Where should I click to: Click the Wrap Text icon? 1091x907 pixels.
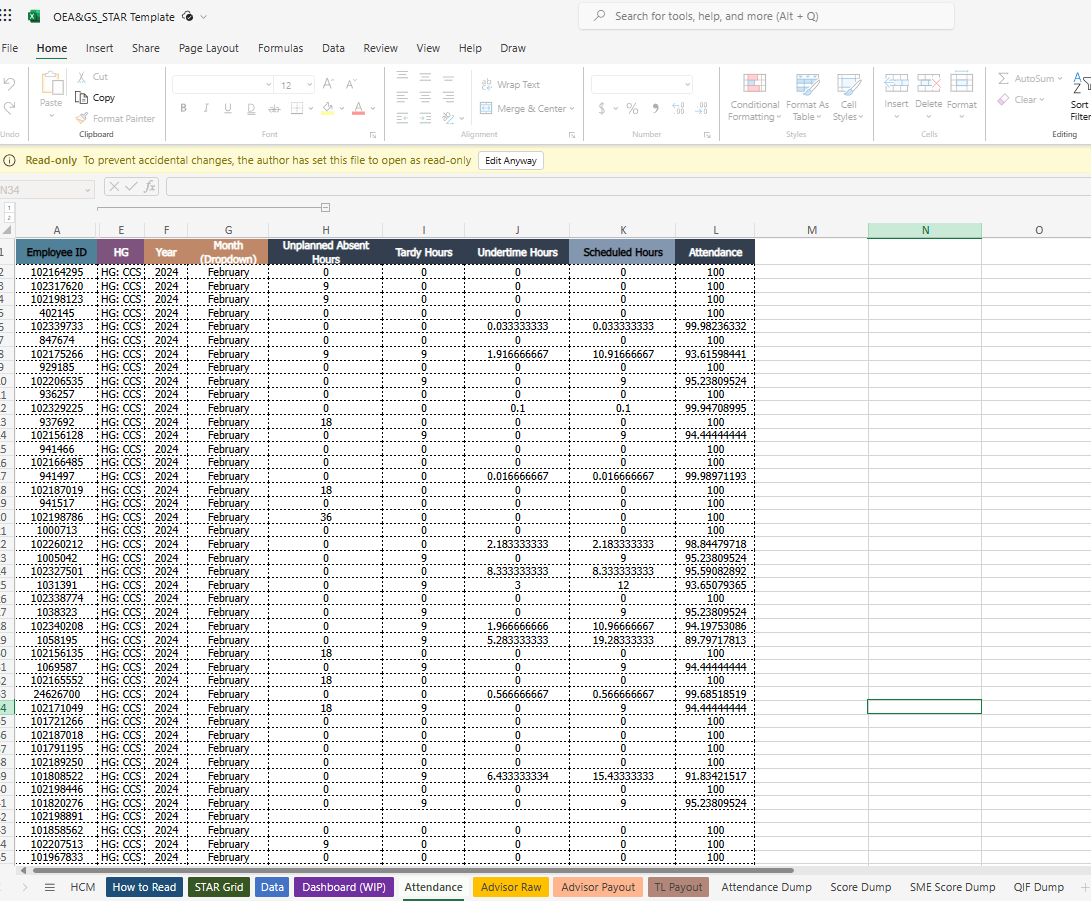click(x=486, y=84)
